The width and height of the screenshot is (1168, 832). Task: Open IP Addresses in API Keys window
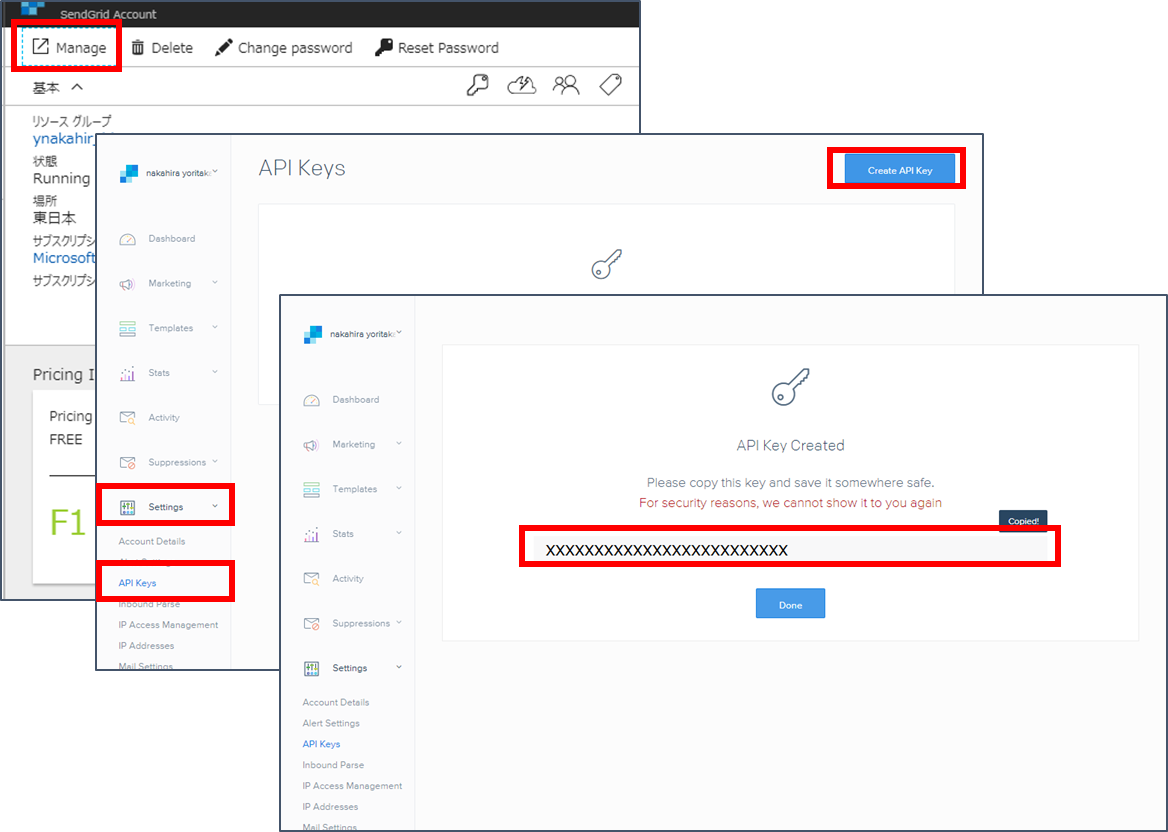(x=146, y=645)
